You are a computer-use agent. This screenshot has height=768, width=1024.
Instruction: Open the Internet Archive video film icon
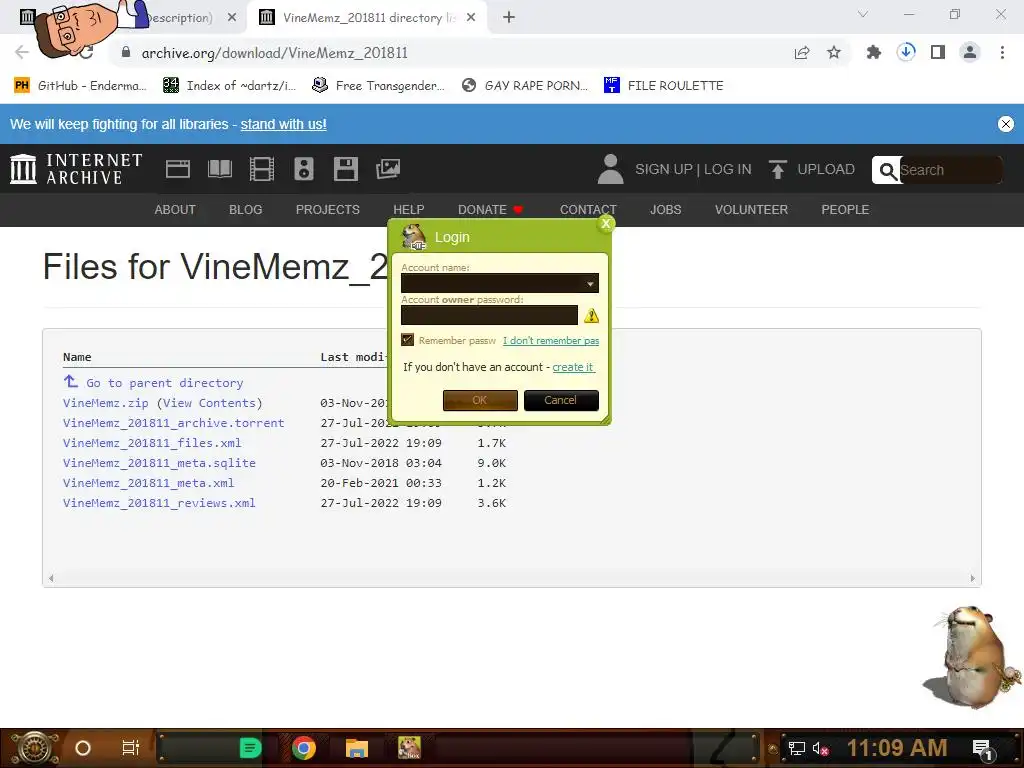point(262,169)
